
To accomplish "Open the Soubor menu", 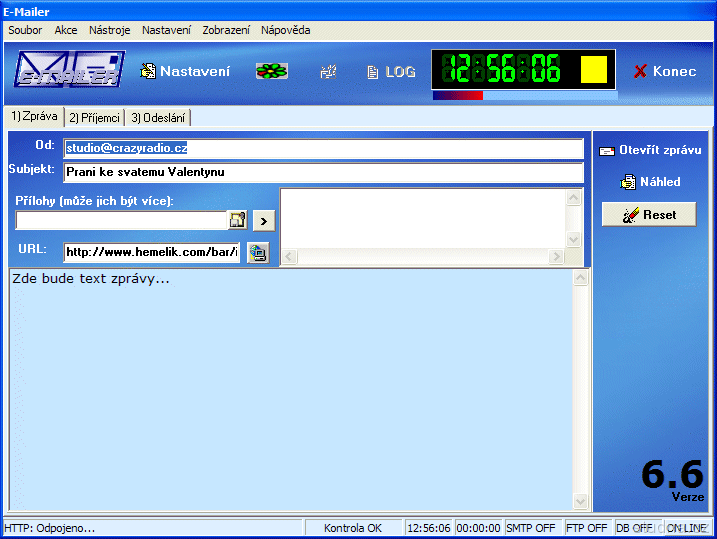I will click(x=25, y=30).
